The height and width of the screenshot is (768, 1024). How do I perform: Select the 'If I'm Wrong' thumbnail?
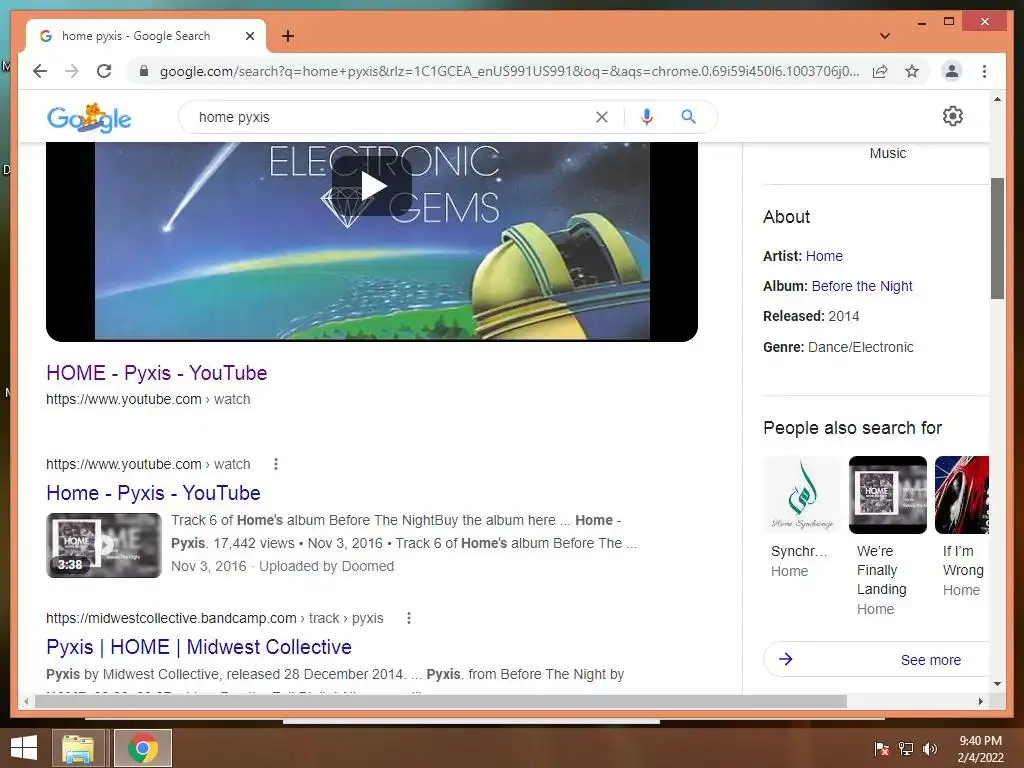[962, 495]
